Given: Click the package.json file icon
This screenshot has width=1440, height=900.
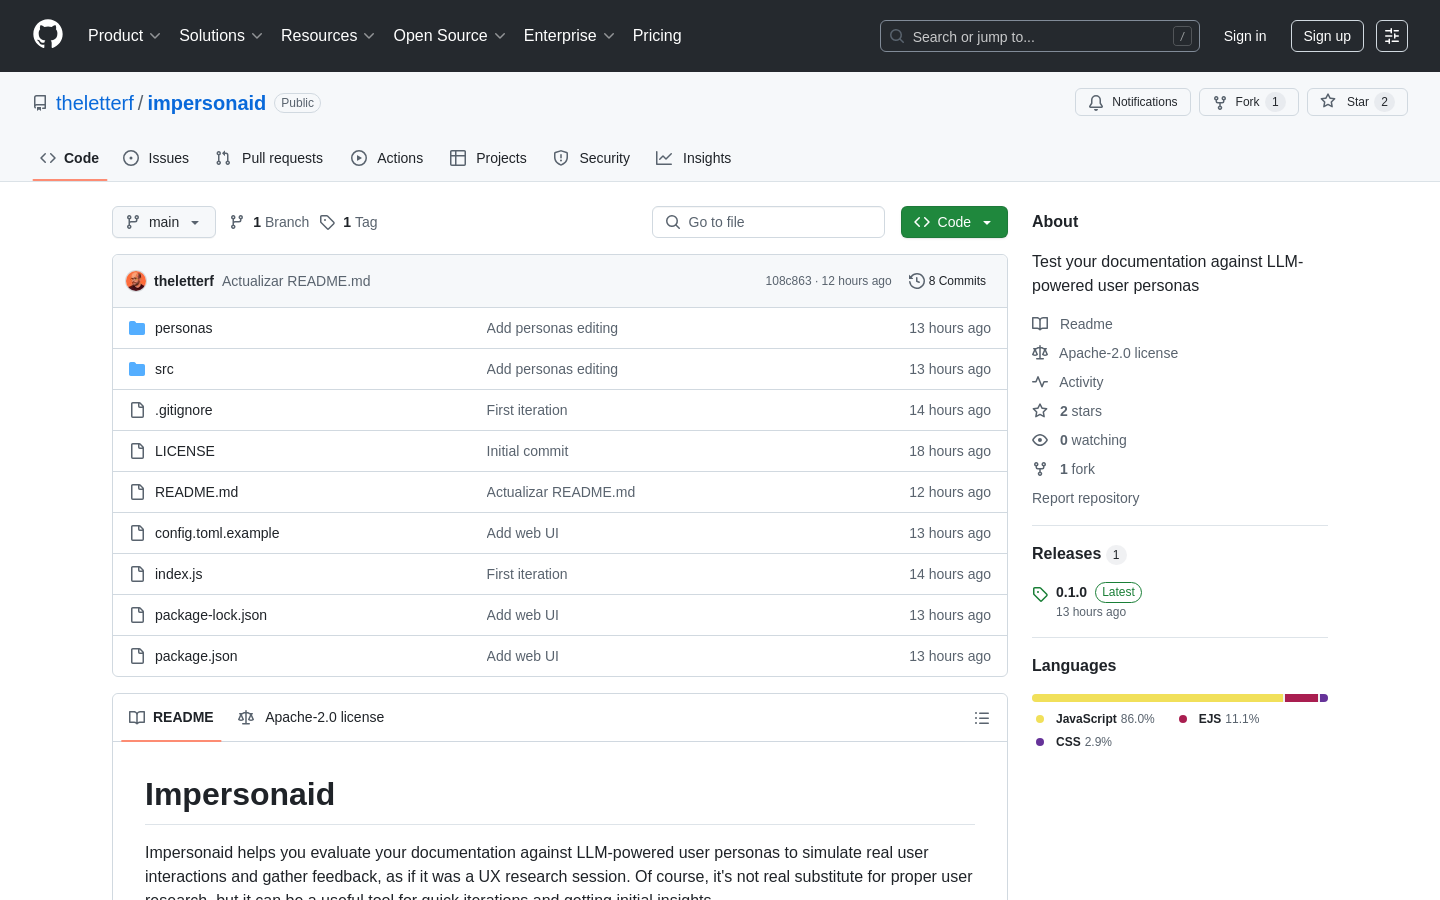Looking at the screenshot, I should click(x=137, y=656).
